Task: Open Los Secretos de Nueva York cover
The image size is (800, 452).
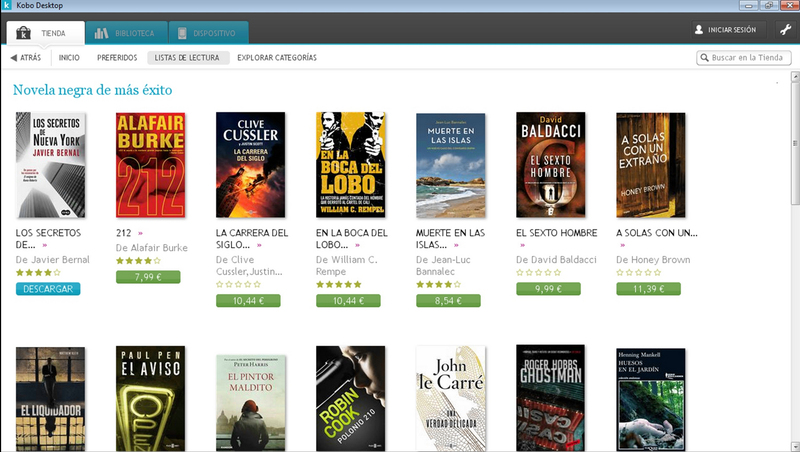Action: tap(51, 165)
